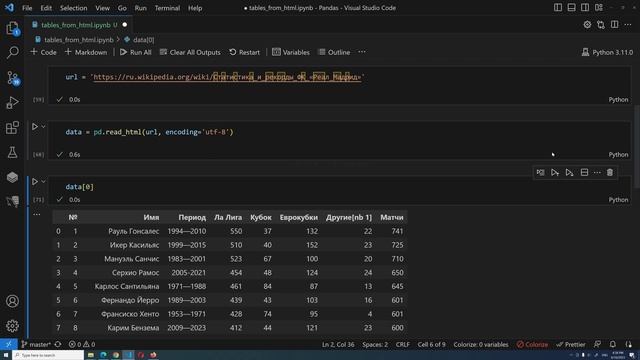Open Source Control view in activity bar
This screenshot has height=360, width=640.
tap(12, 78)
